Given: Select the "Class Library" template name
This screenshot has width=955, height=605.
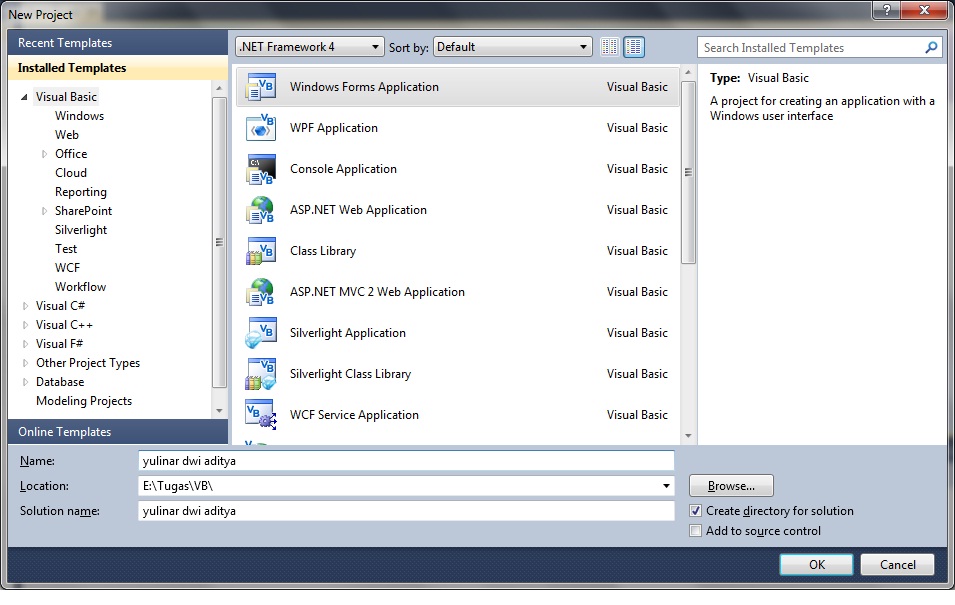Looking at the screenshot, I should coord(323,251).
